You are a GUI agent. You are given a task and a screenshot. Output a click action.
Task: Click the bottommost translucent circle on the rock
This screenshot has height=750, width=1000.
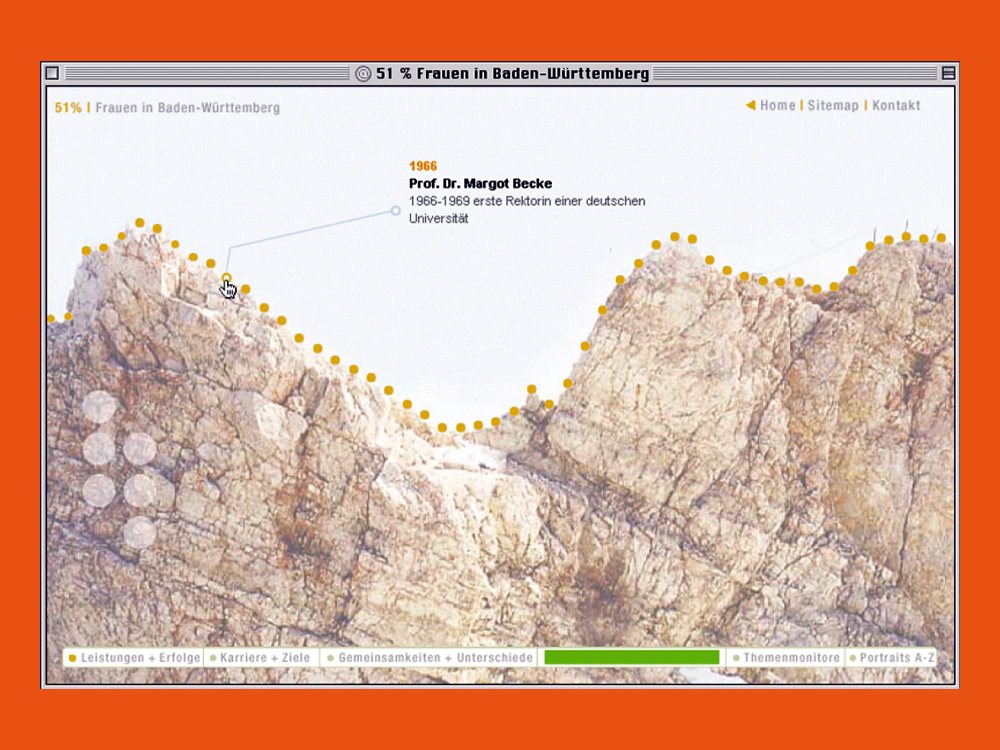[x=139, y=532]
